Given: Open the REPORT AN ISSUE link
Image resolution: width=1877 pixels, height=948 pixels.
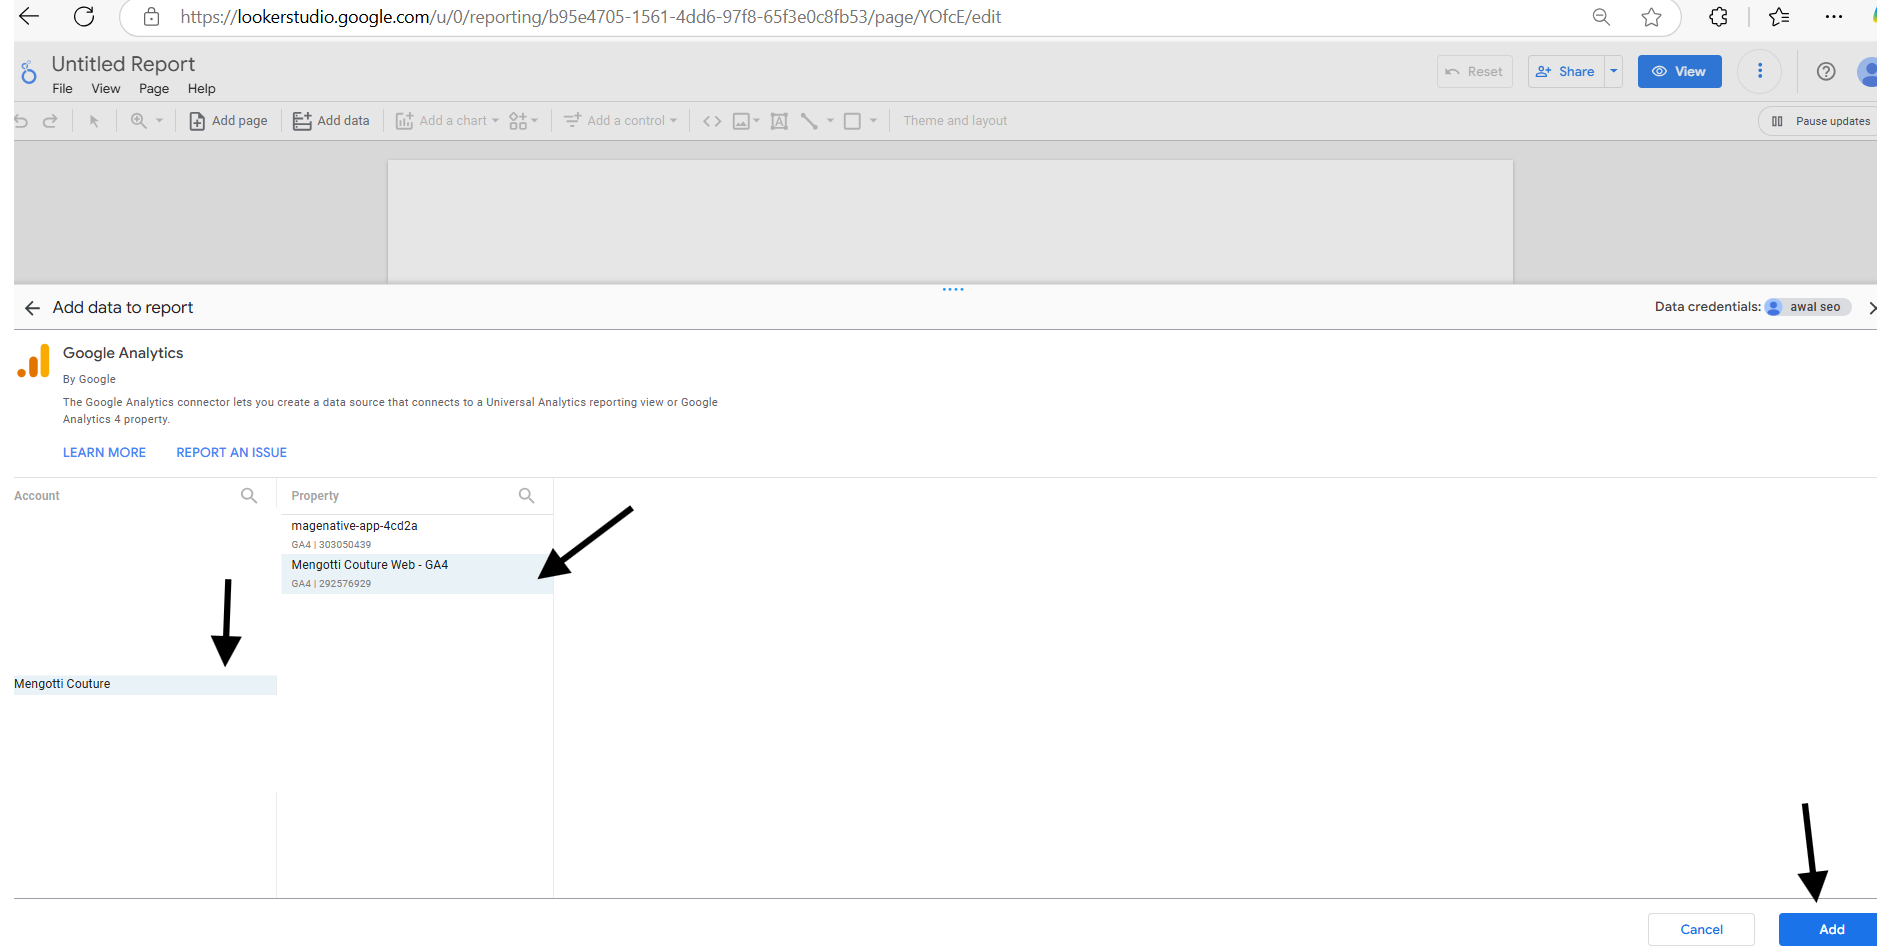Looking at the screenshot, I should click(x=231, y=453).
